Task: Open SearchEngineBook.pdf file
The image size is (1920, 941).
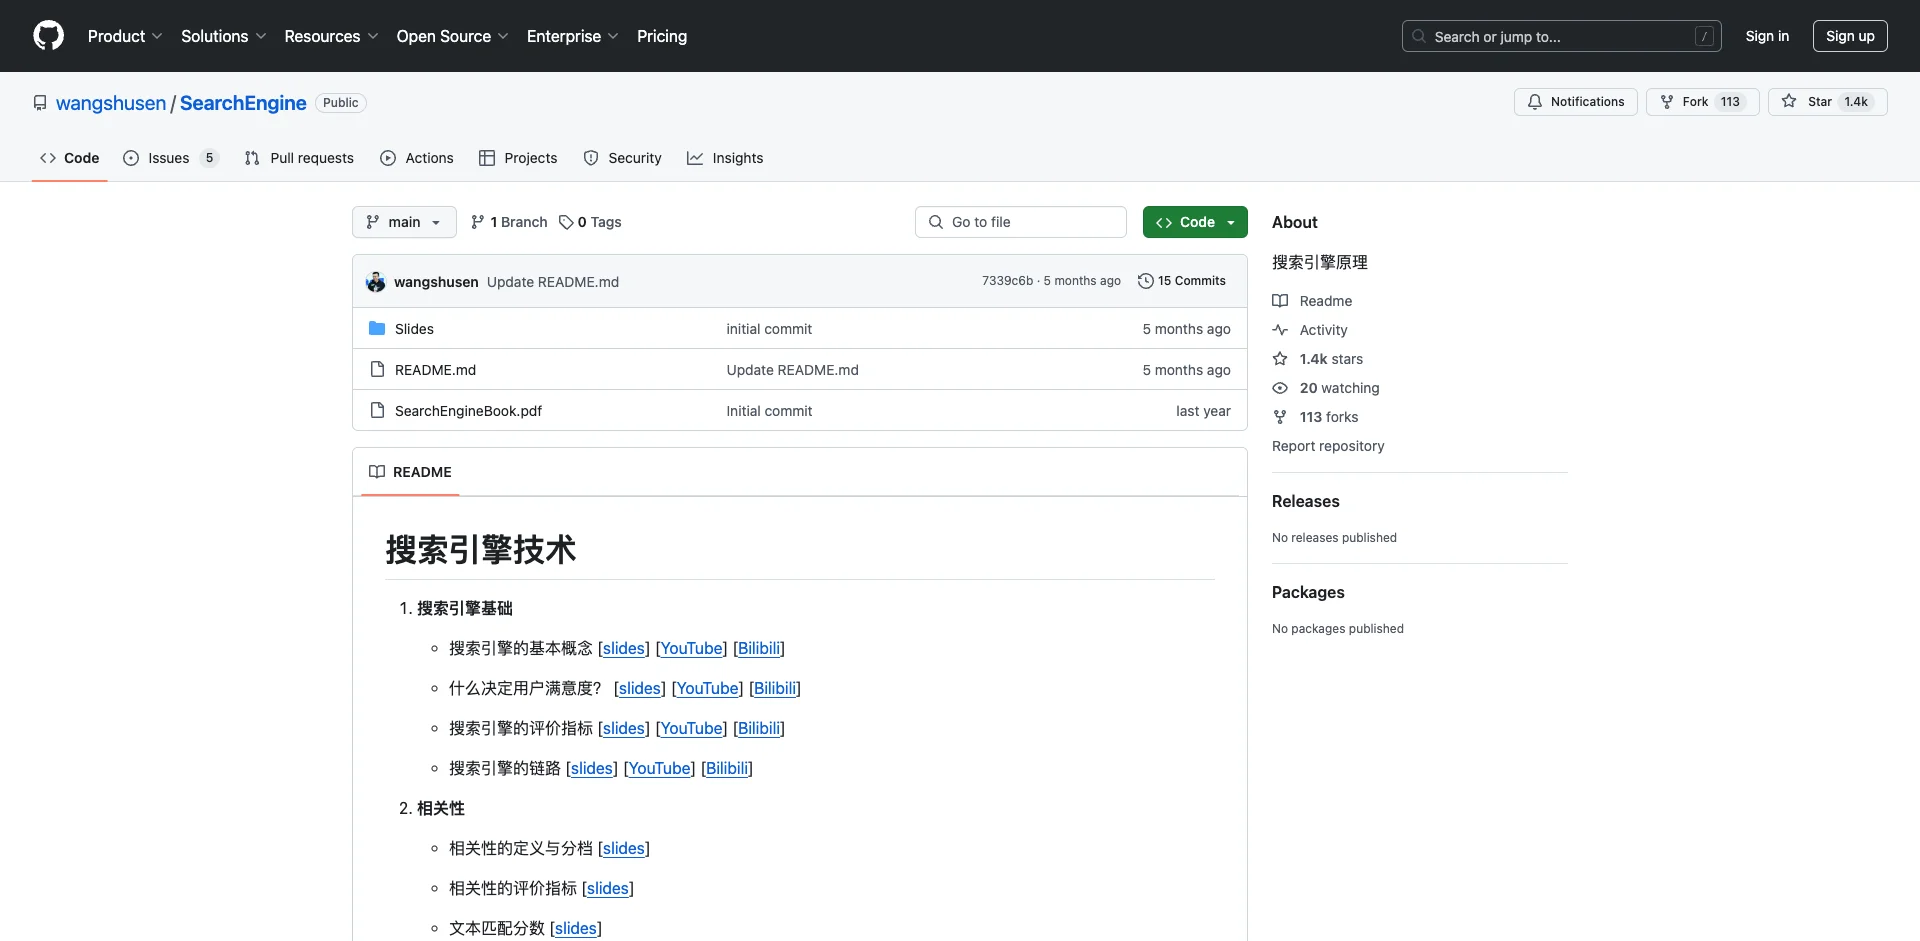Action: point(468,411)
